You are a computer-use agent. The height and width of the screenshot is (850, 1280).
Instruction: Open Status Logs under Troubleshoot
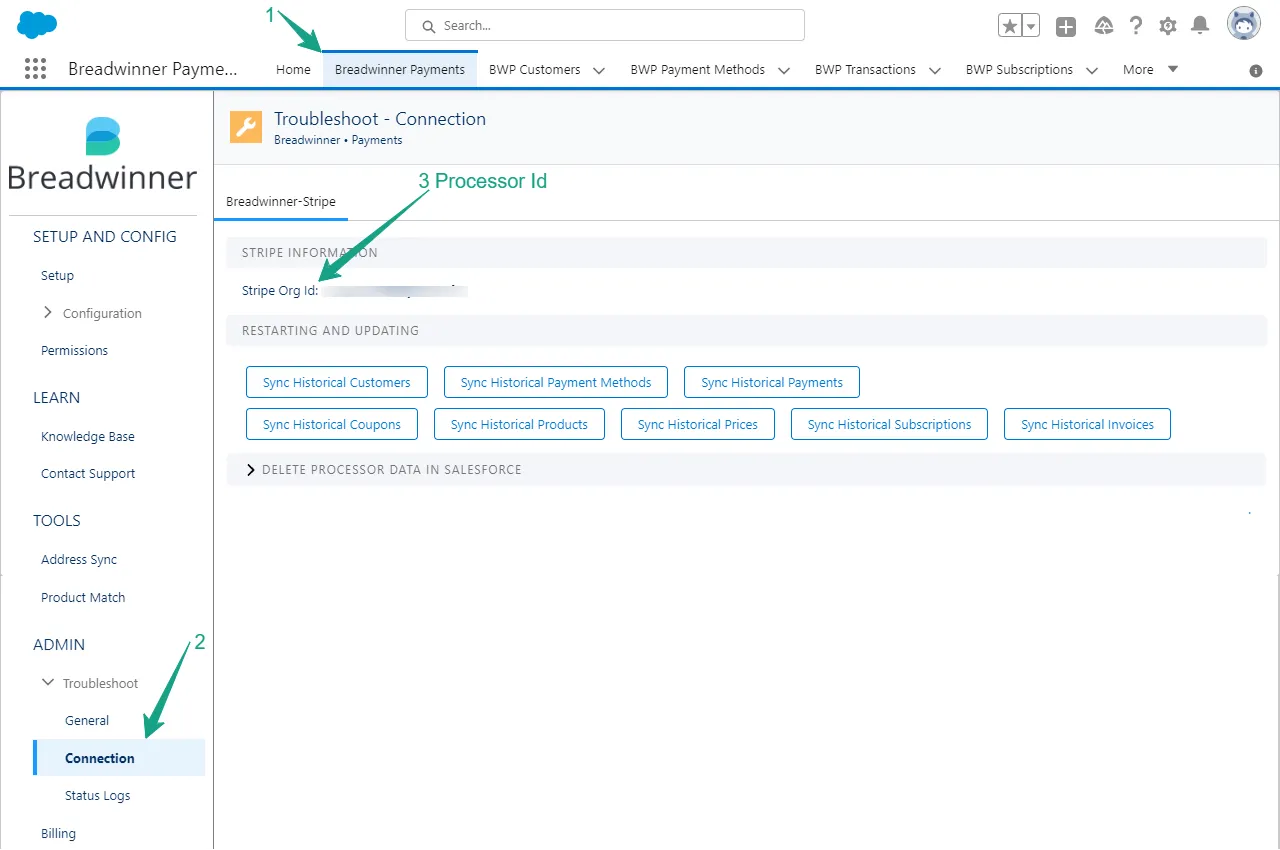click(98, 795)
